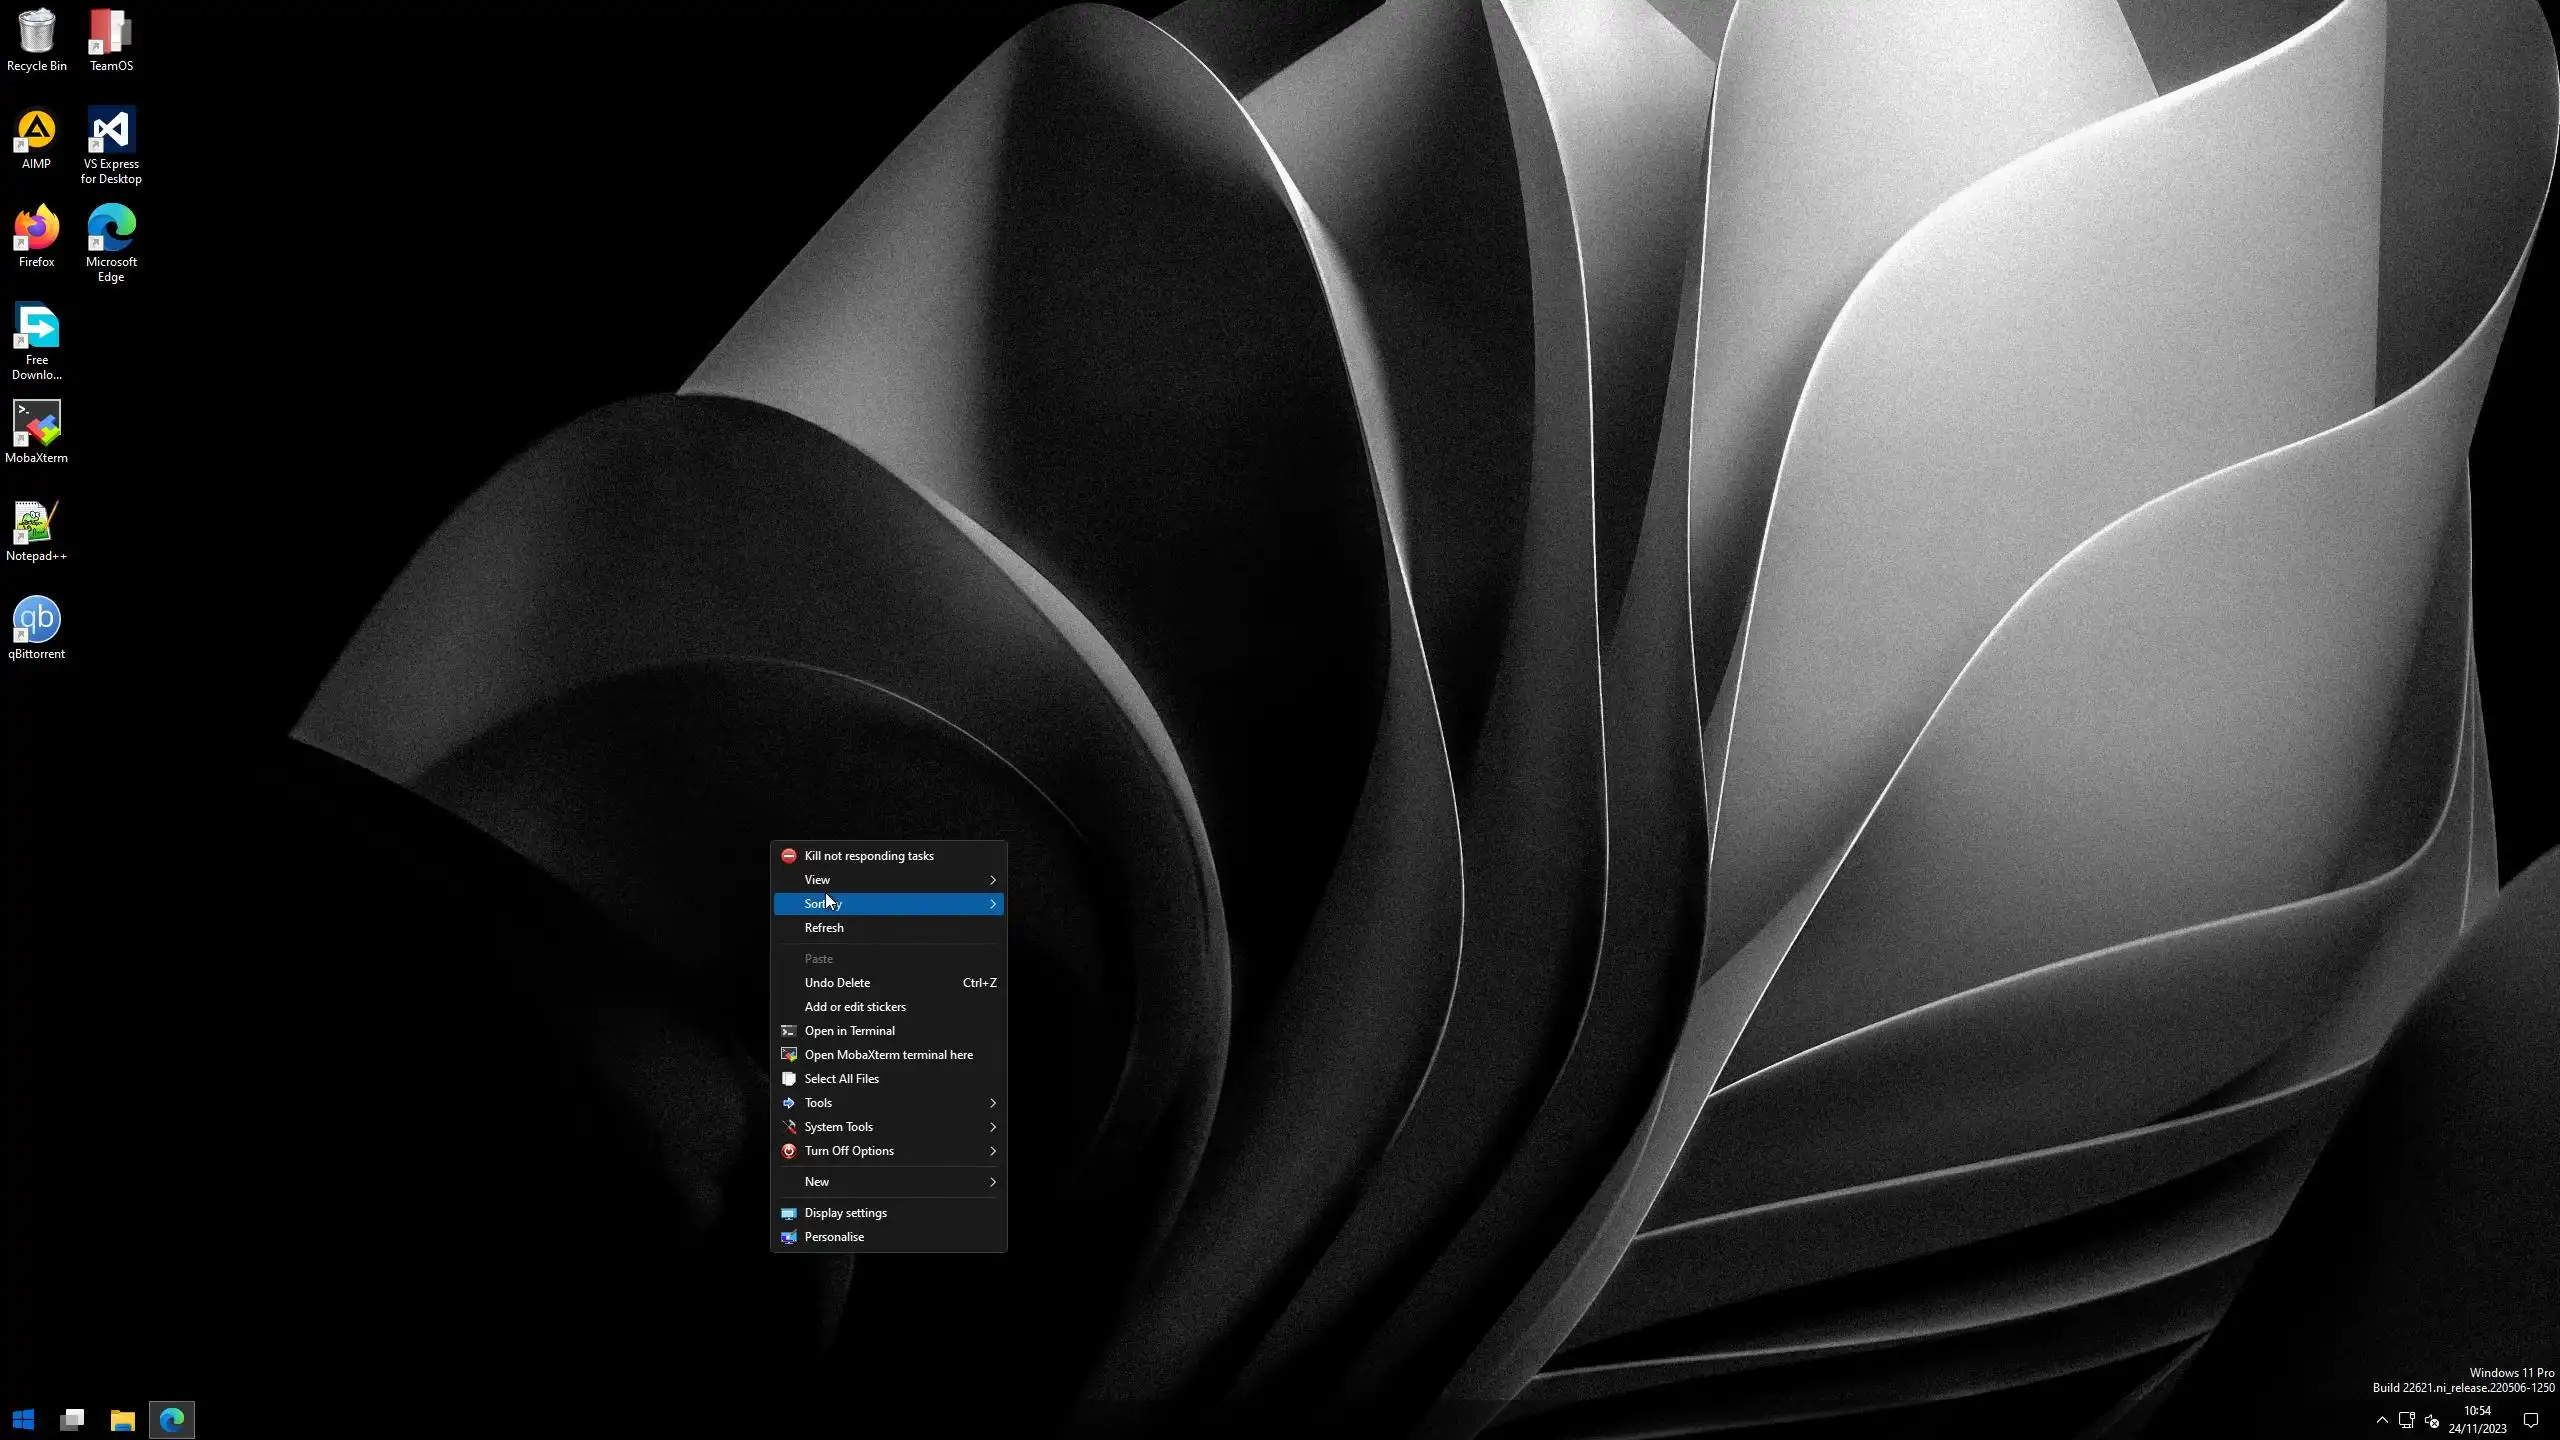Image resolution: width=2560 pixels, height=1440 pixels.
Task: Launch the AIMP desktop shortcut
Action: (37, 131)
